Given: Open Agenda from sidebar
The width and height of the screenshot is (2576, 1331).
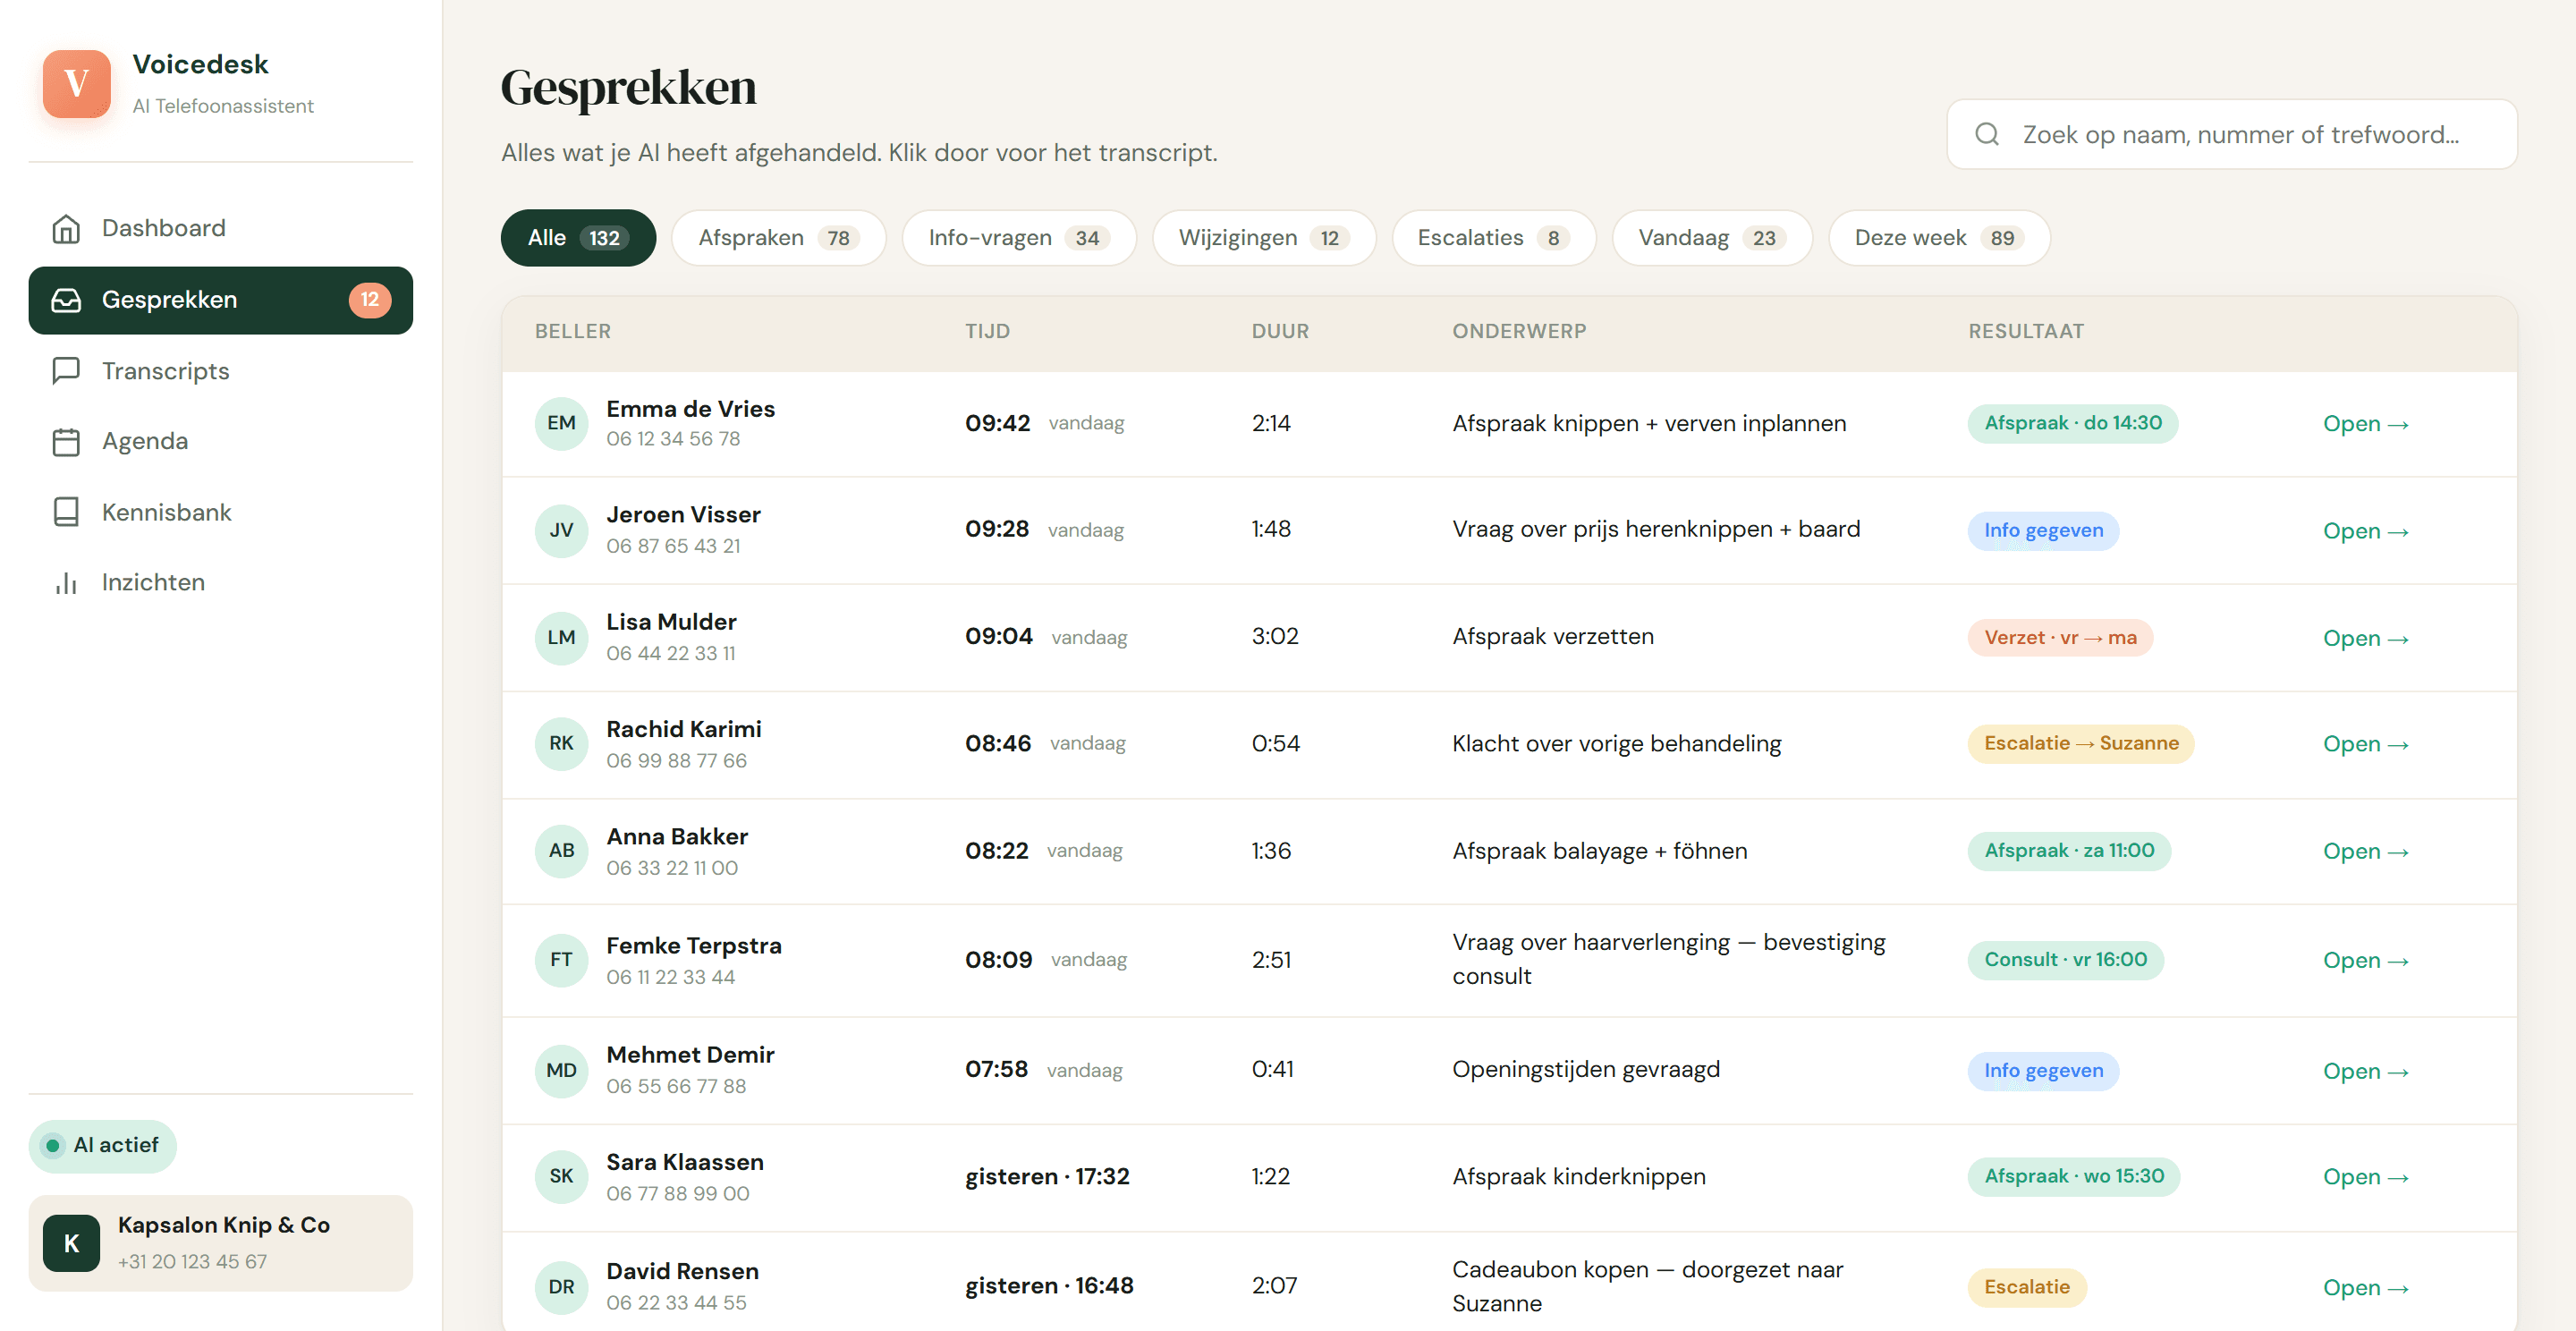Looking at the screenshot, I should pyautogui.click(x=220, y=441).
